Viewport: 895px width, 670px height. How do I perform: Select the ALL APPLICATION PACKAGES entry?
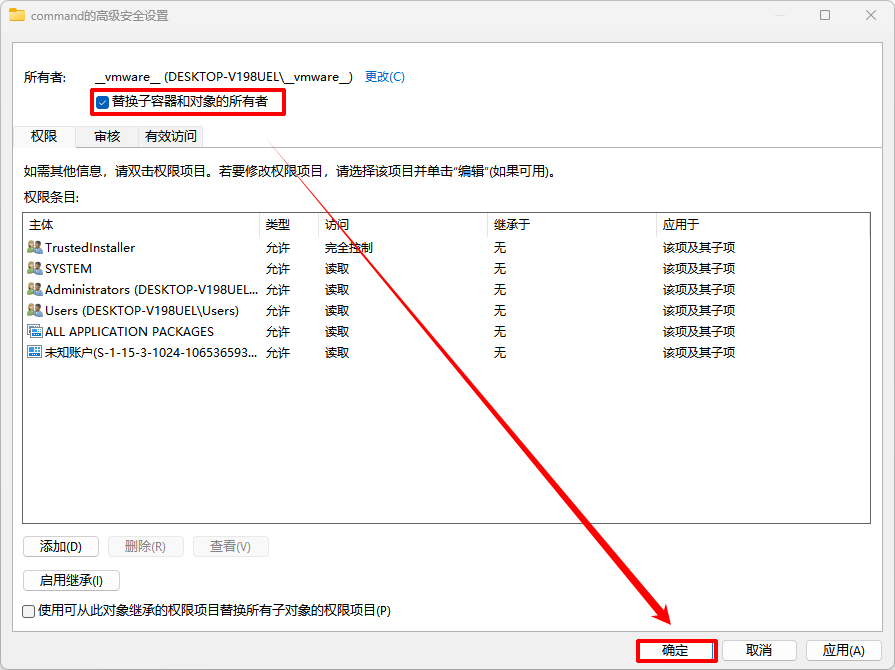click(x=446, y=332)
